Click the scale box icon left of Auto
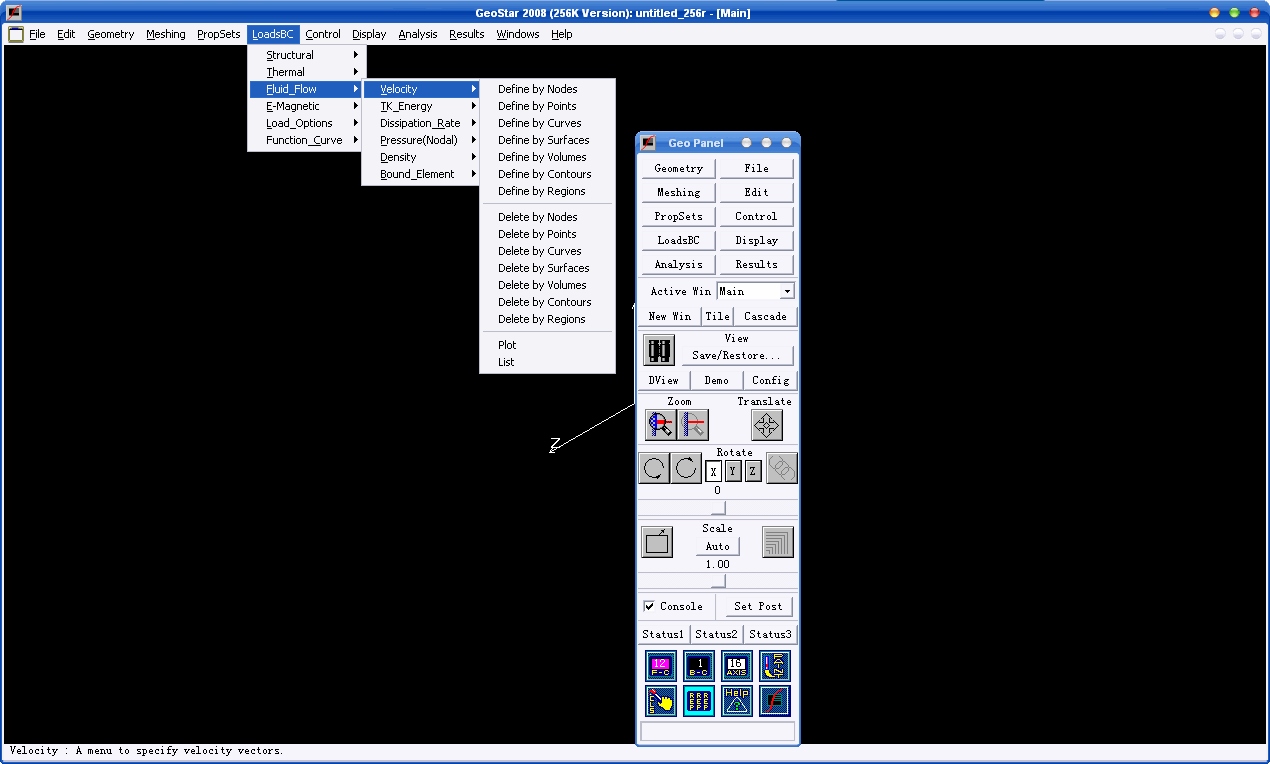Image resolution: width=1270 pixels, height=764 pixels. [x=657, y=542]
